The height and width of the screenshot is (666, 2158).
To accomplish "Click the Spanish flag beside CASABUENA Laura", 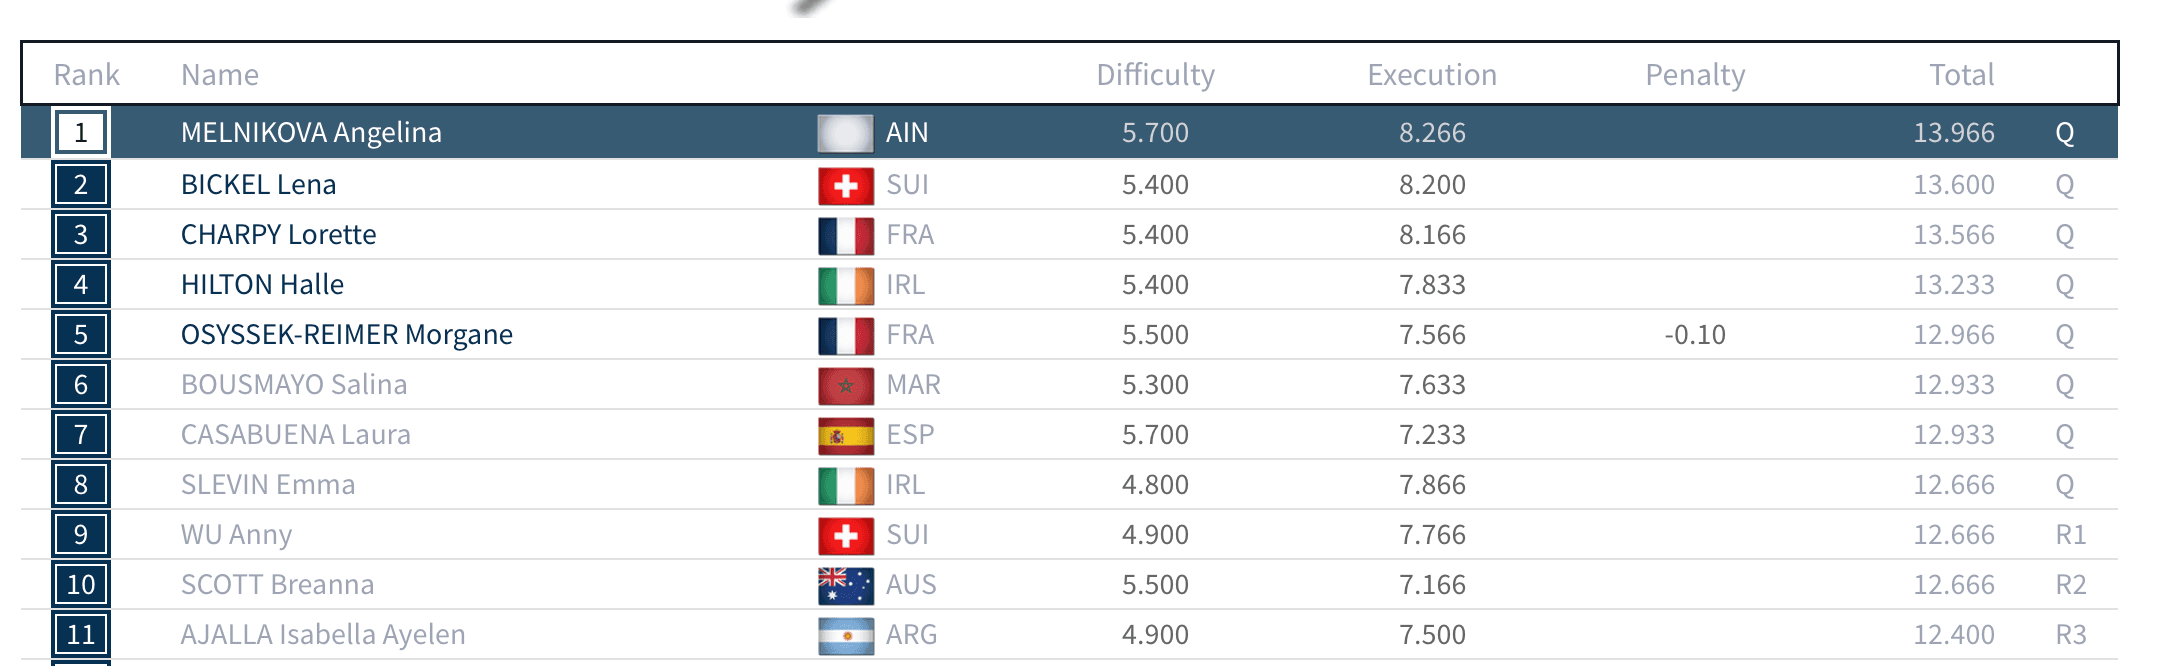I will 846,435.
